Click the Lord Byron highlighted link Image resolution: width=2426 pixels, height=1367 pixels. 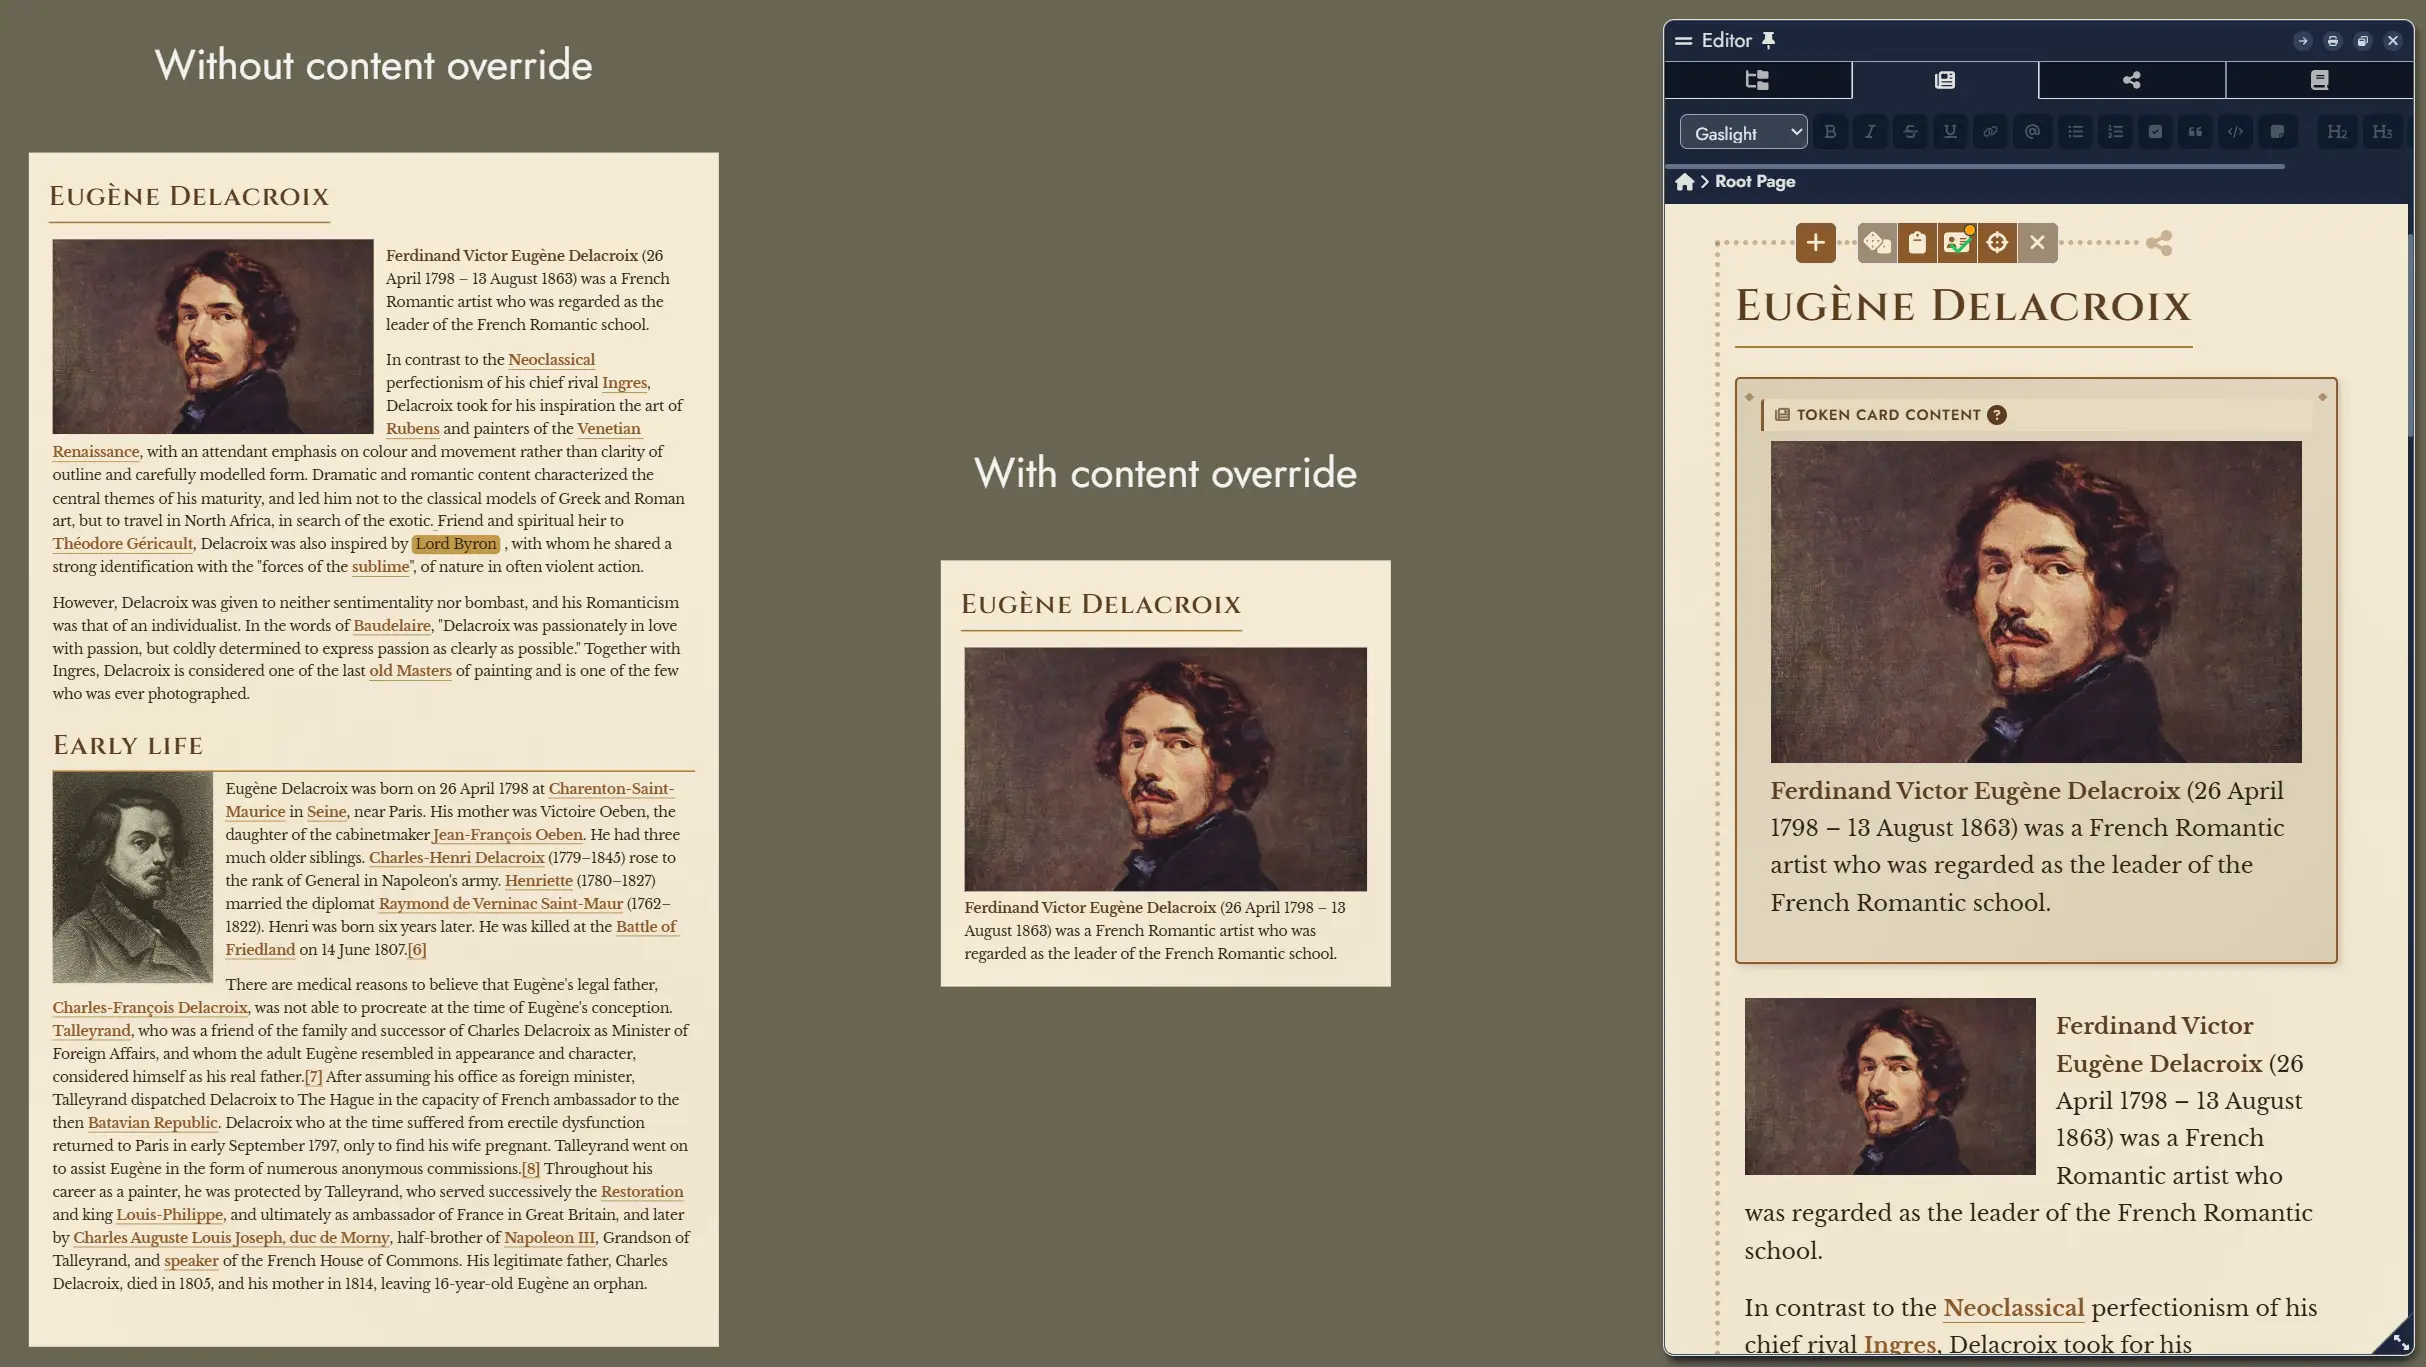pos(456,543)
